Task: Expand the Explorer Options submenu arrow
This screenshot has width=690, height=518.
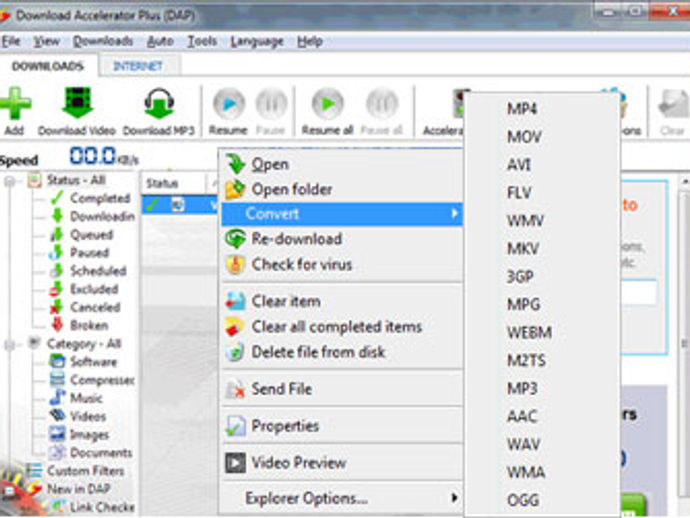Action: pyautogui.click(x=454, y=498)
